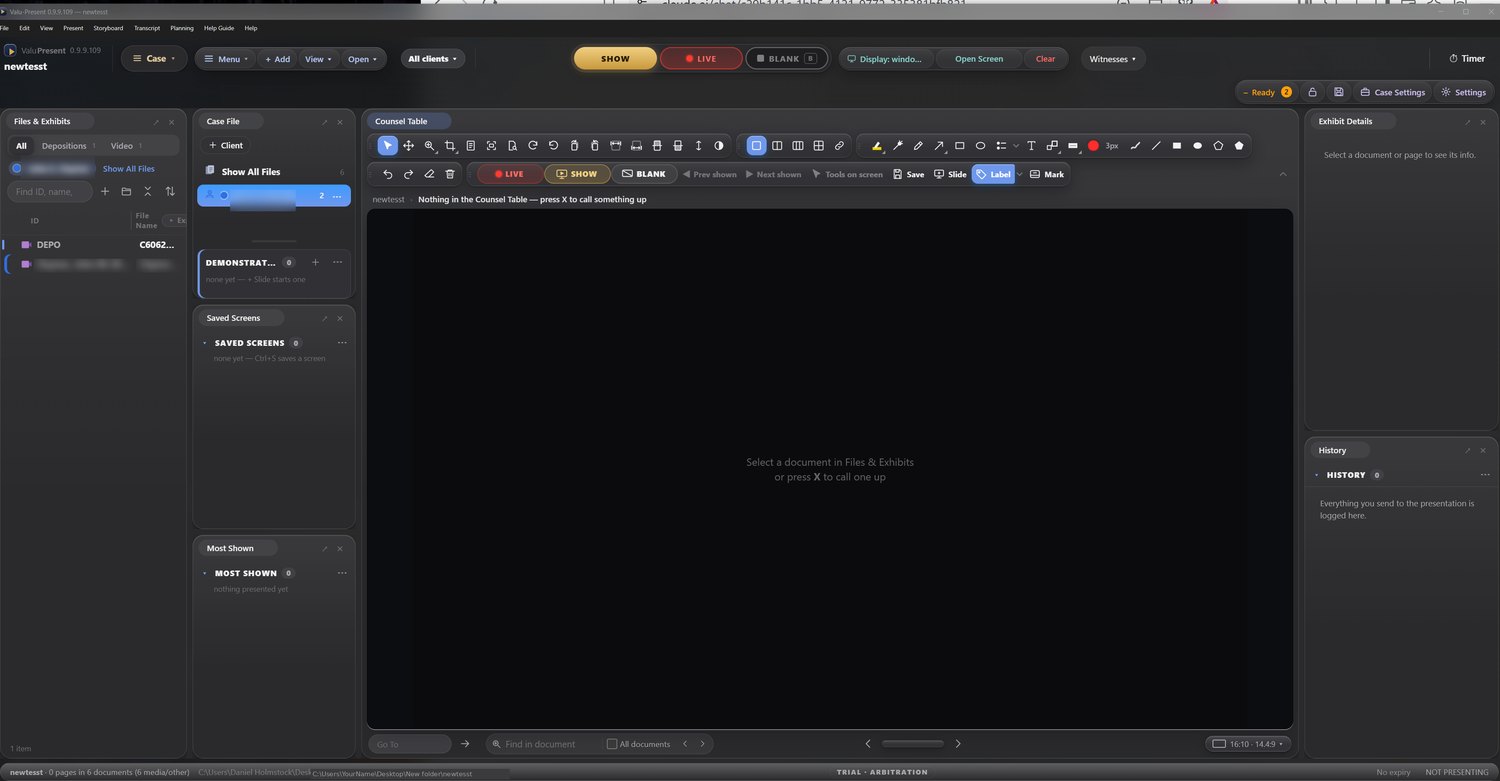Pick the pentagon outline shape tool
This screenshot has width=1500, height=781.
pyautogui.click(x=1218, y=146)
